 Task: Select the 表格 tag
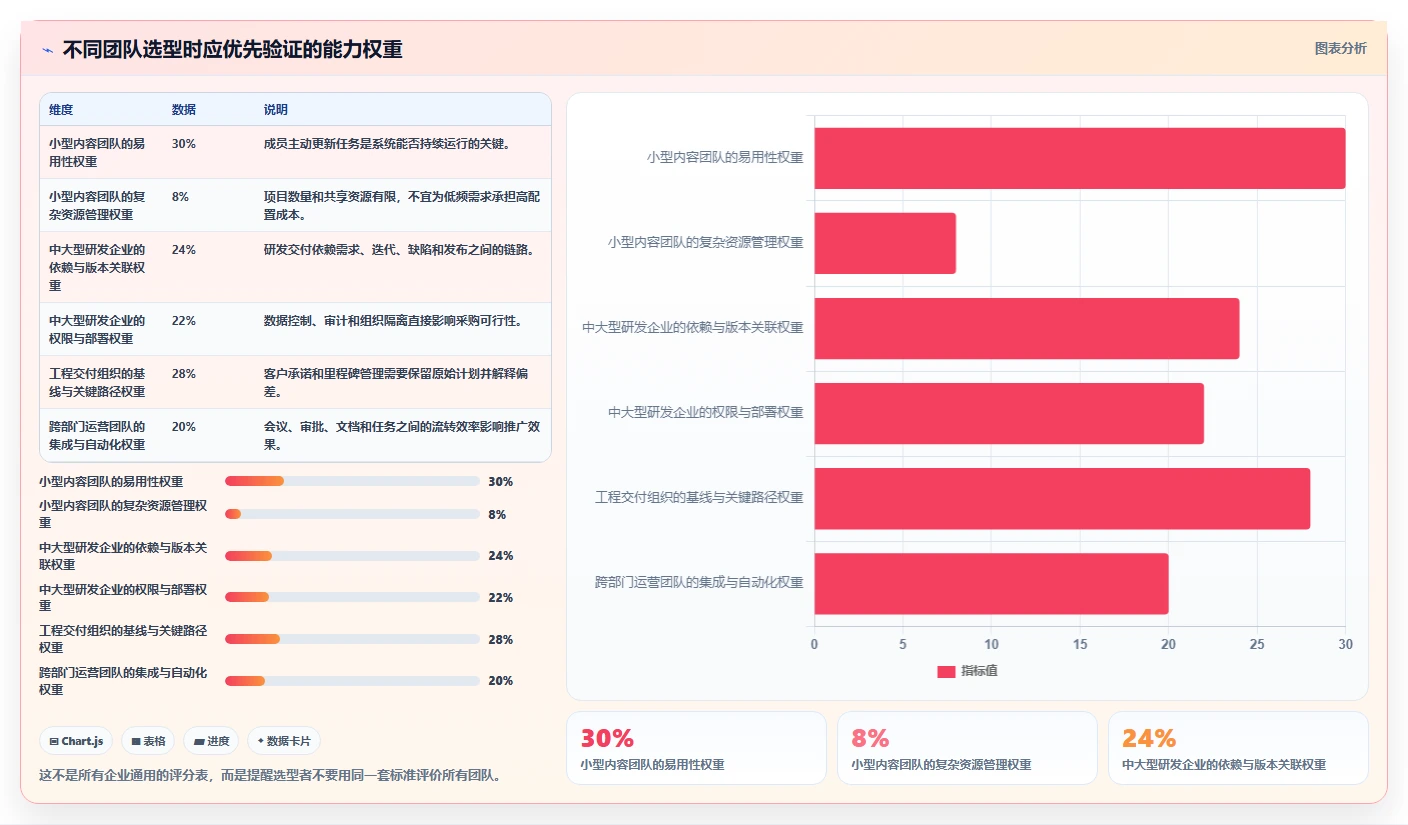(148, 741)
